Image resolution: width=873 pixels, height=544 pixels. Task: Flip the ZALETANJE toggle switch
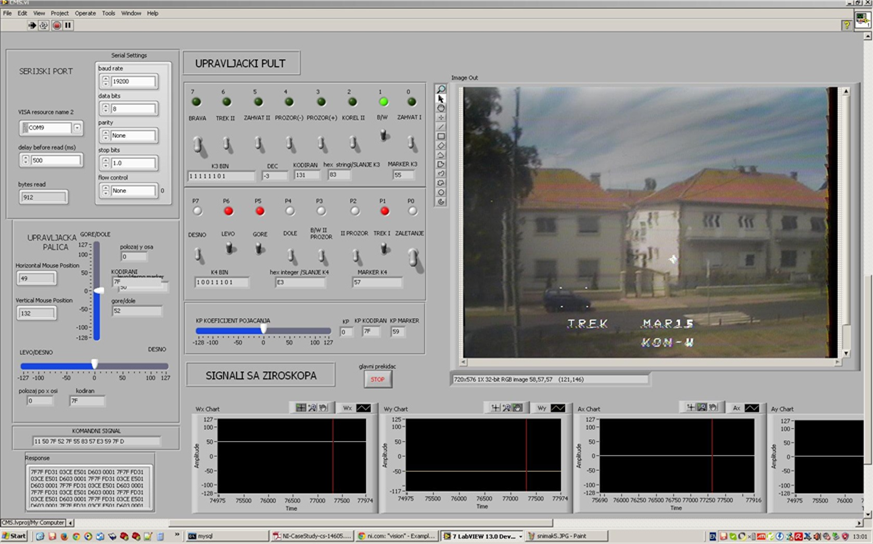pos(410,259)
